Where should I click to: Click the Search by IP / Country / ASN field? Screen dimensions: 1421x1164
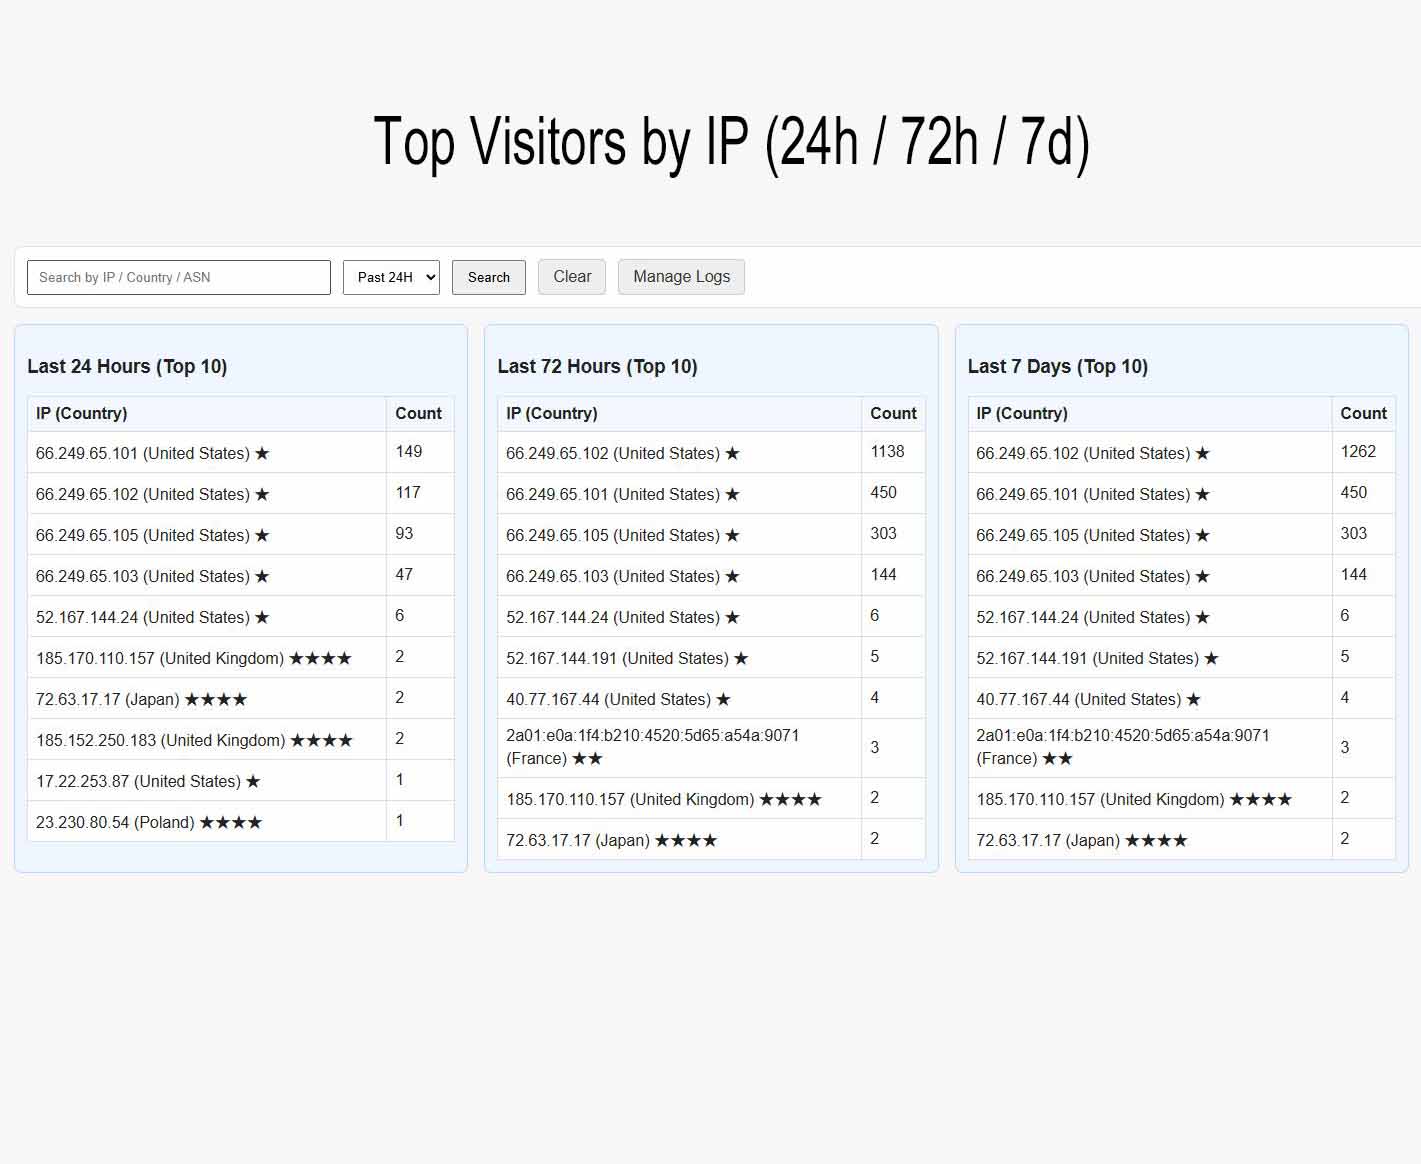click(x=179, y=277)
